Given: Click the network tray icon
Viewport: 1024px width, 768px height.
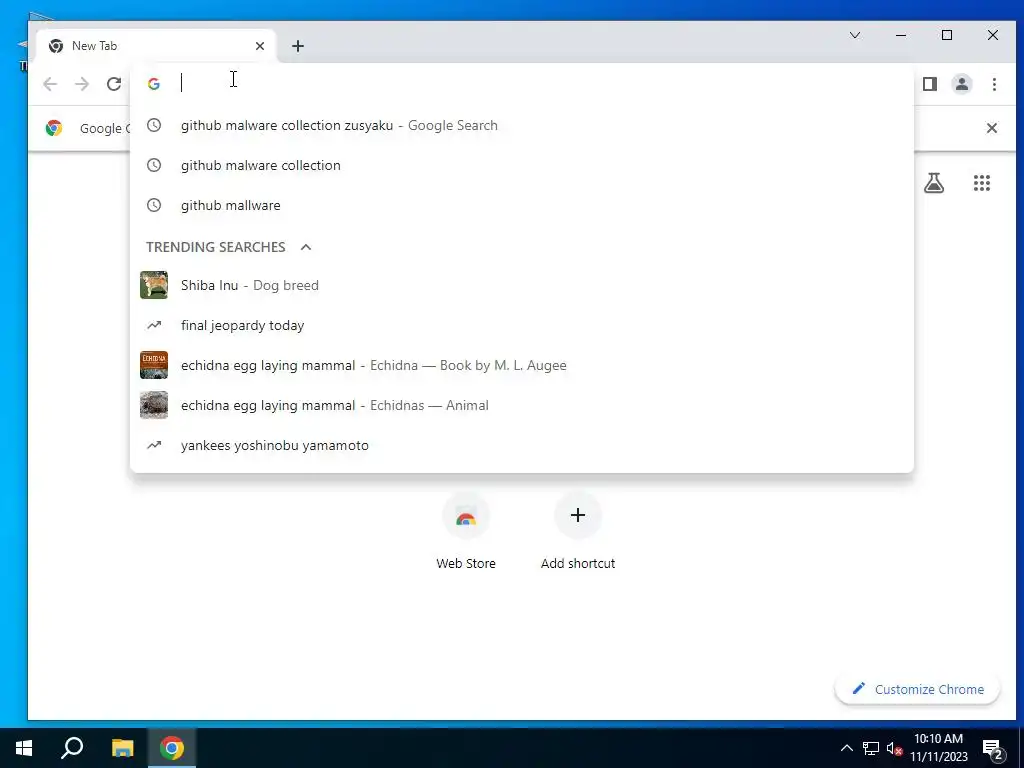Looking at the screenshot, I should click(871, 748).
